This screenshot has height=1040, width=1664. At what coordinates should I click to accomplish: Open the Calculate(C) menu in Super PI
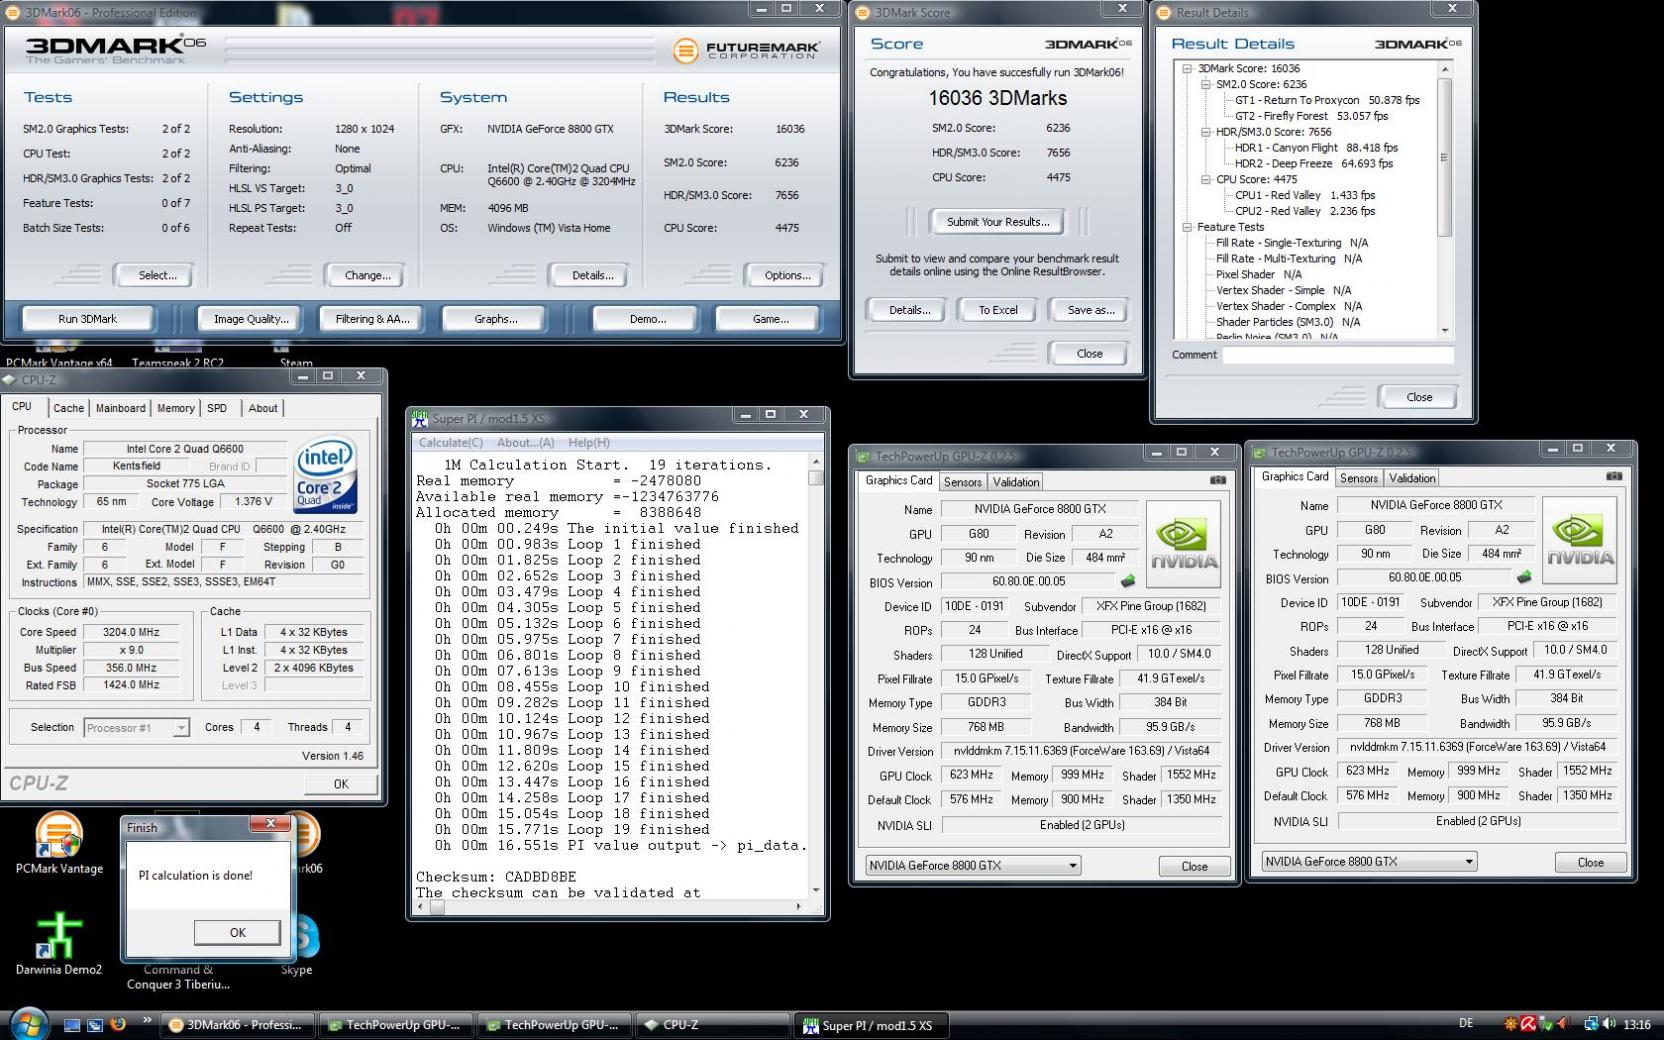450,443
